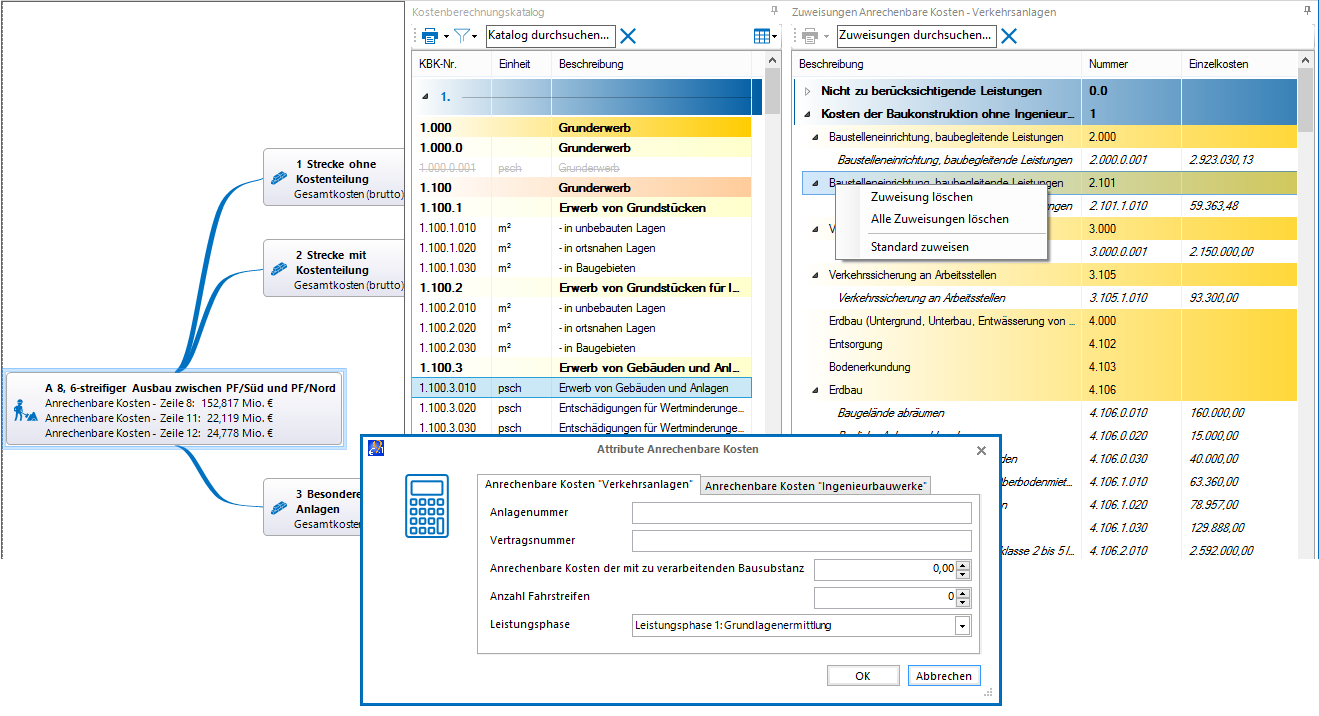The height and width of the screenshot is (716, 1319).
Task: Select catalog row 1.100.3.010 Erwerb von Gebäuden
Action: (x=581, y=388)
